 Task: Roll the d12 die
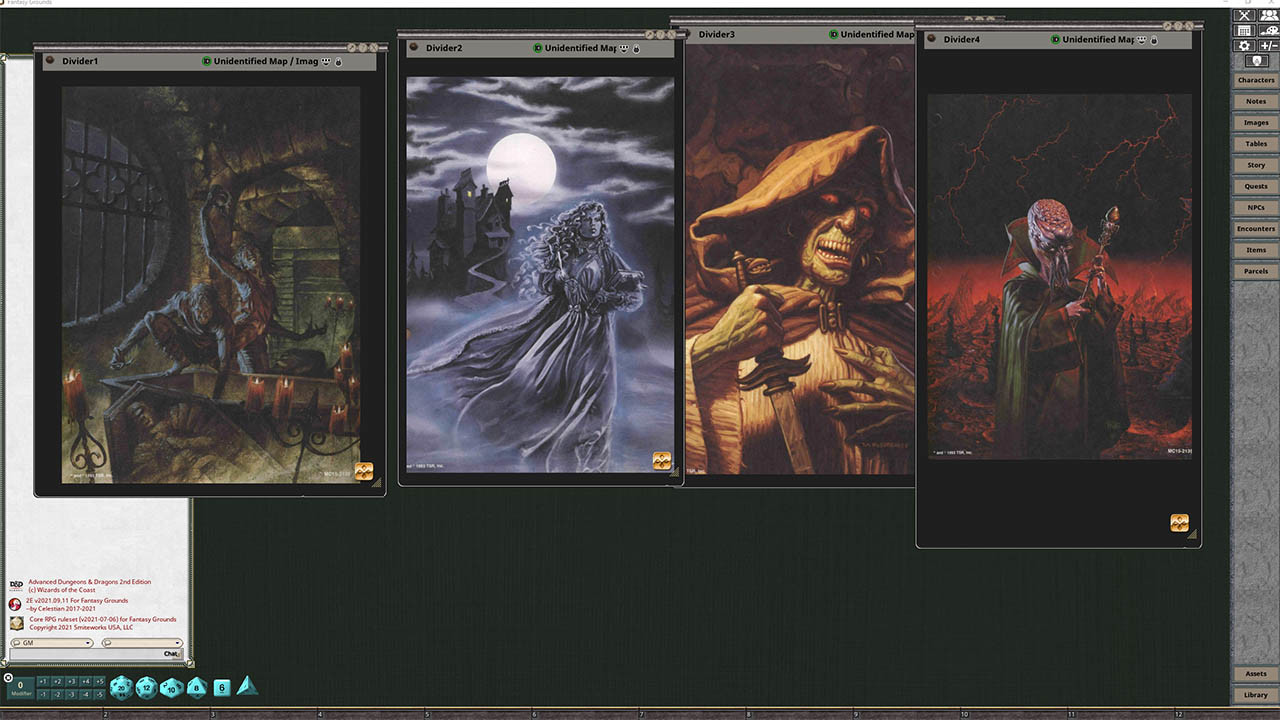[x=147, y=687]
